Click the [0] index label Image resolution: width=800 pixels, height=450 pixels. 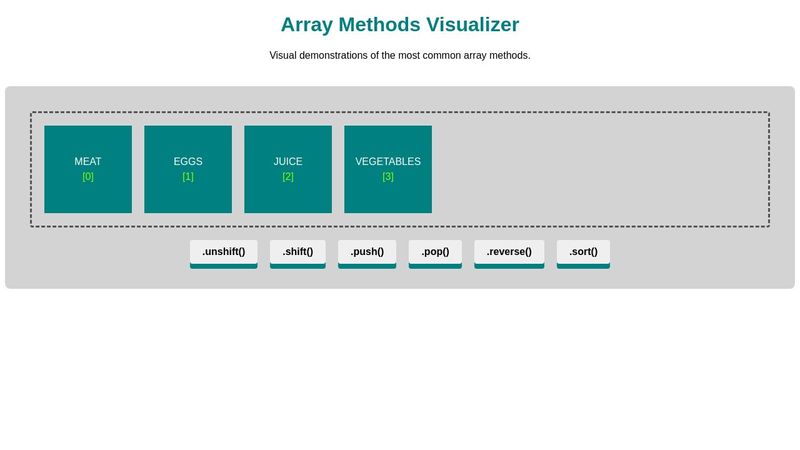(88, 177)
